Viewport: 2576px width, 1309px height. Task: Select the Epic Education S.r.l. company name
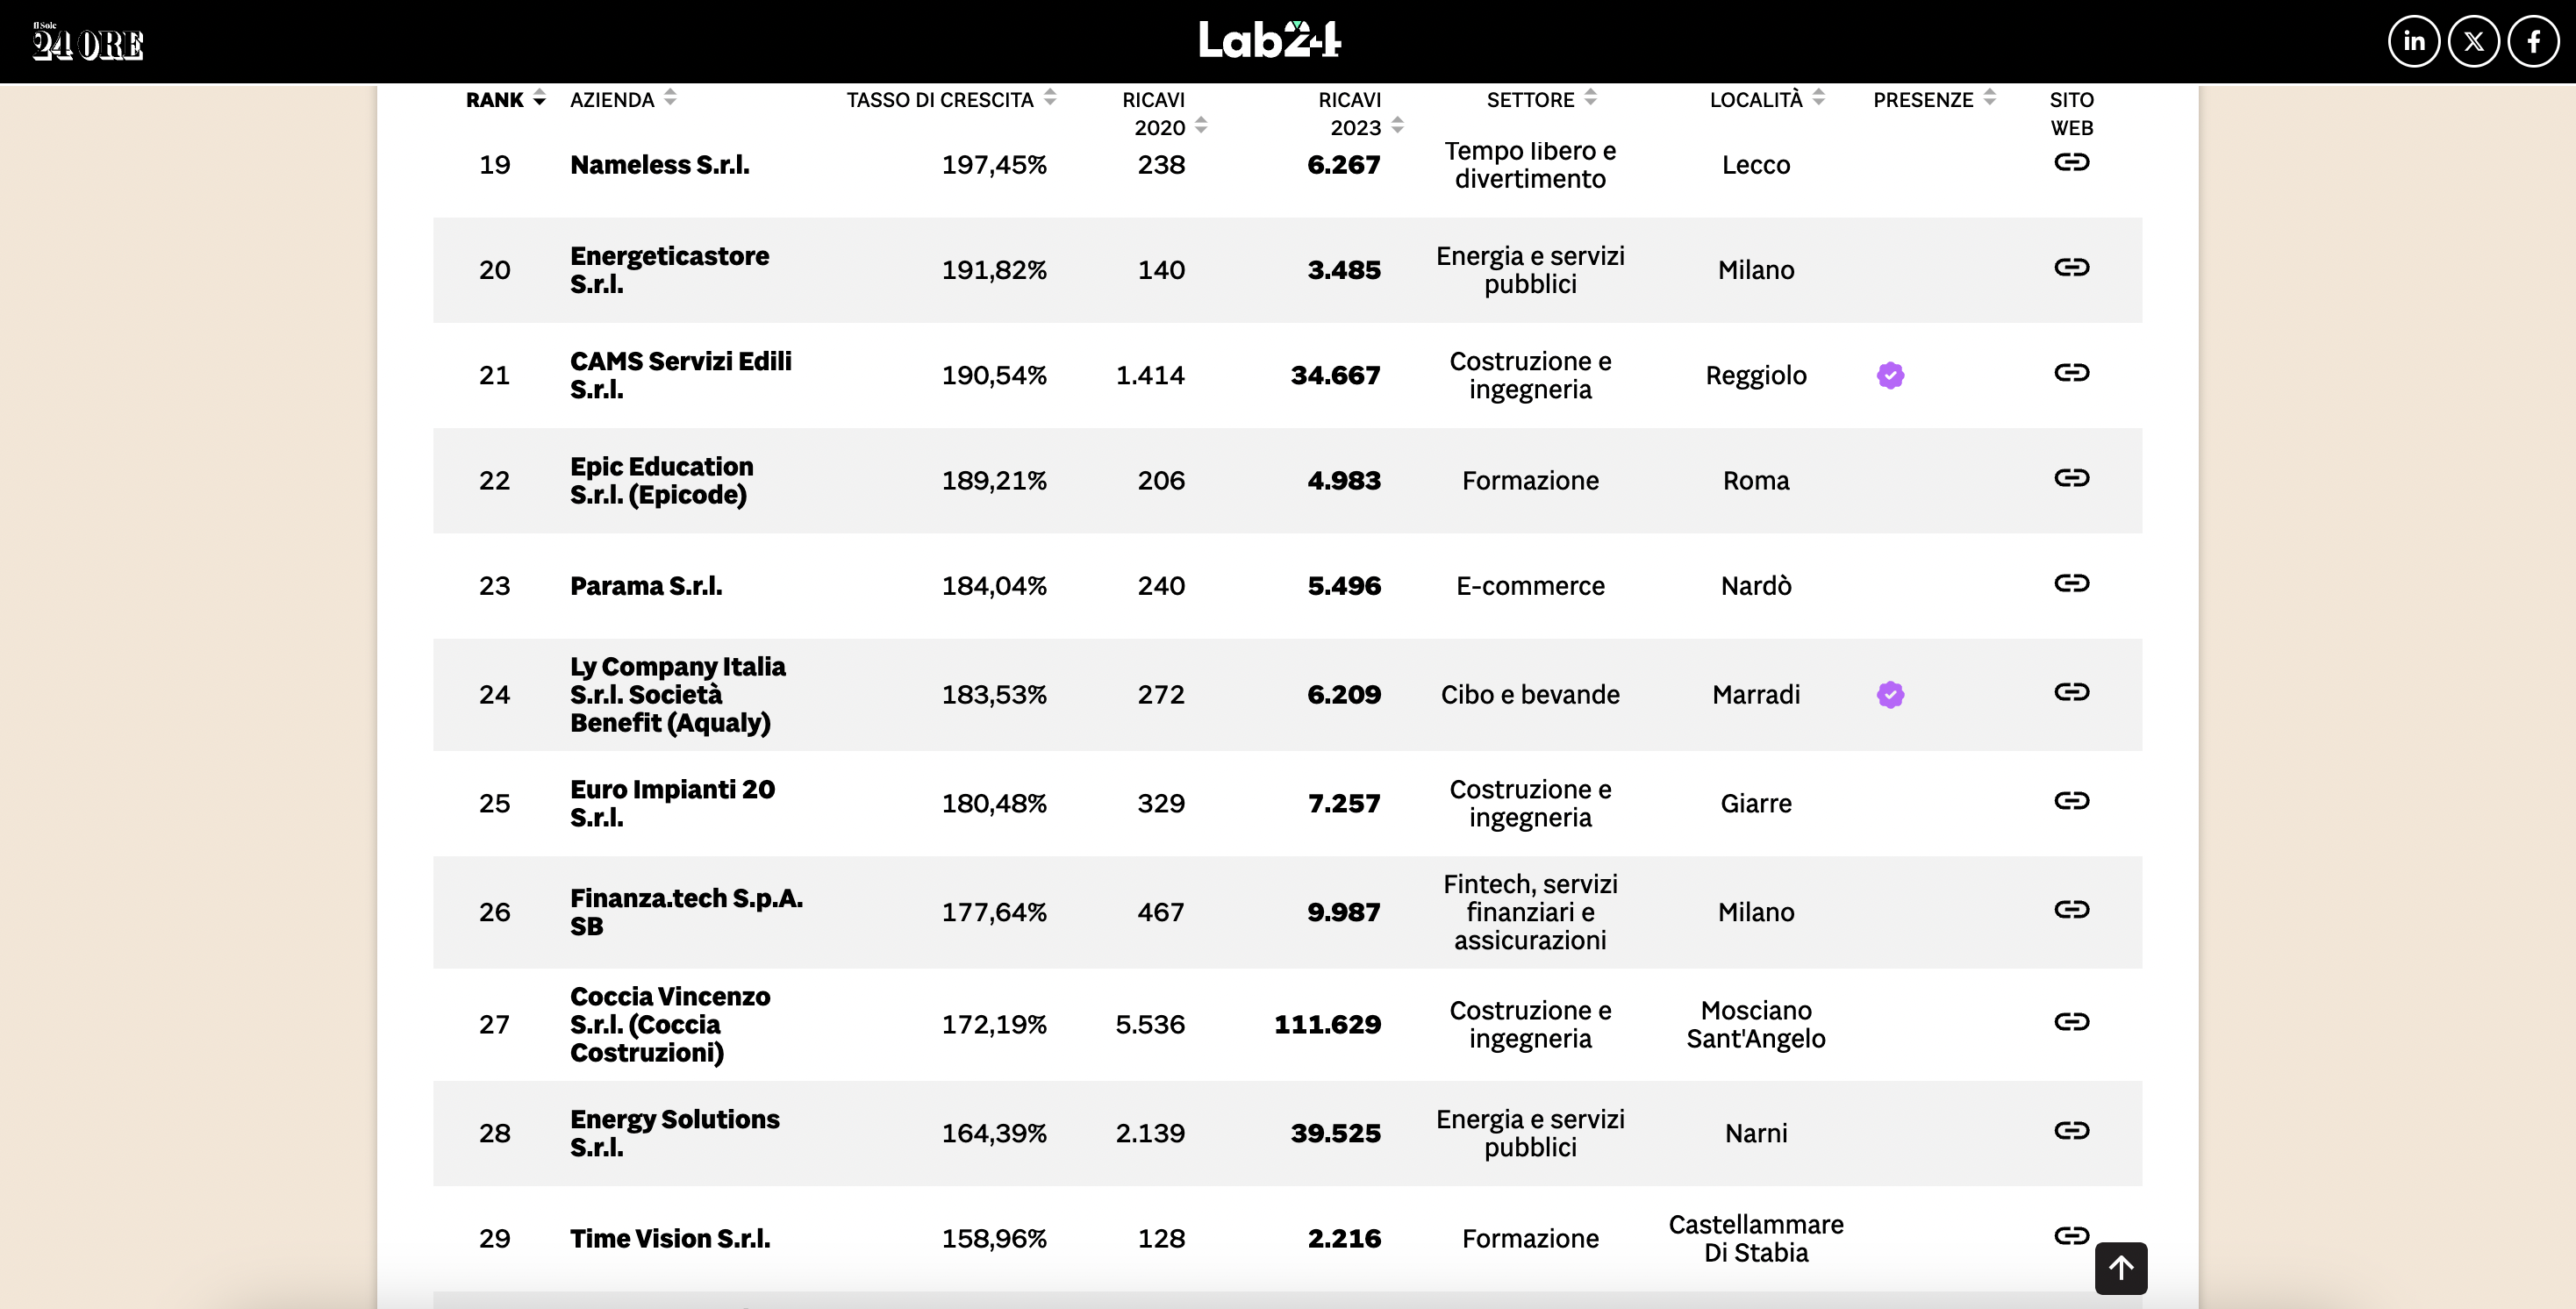point(661,481)
